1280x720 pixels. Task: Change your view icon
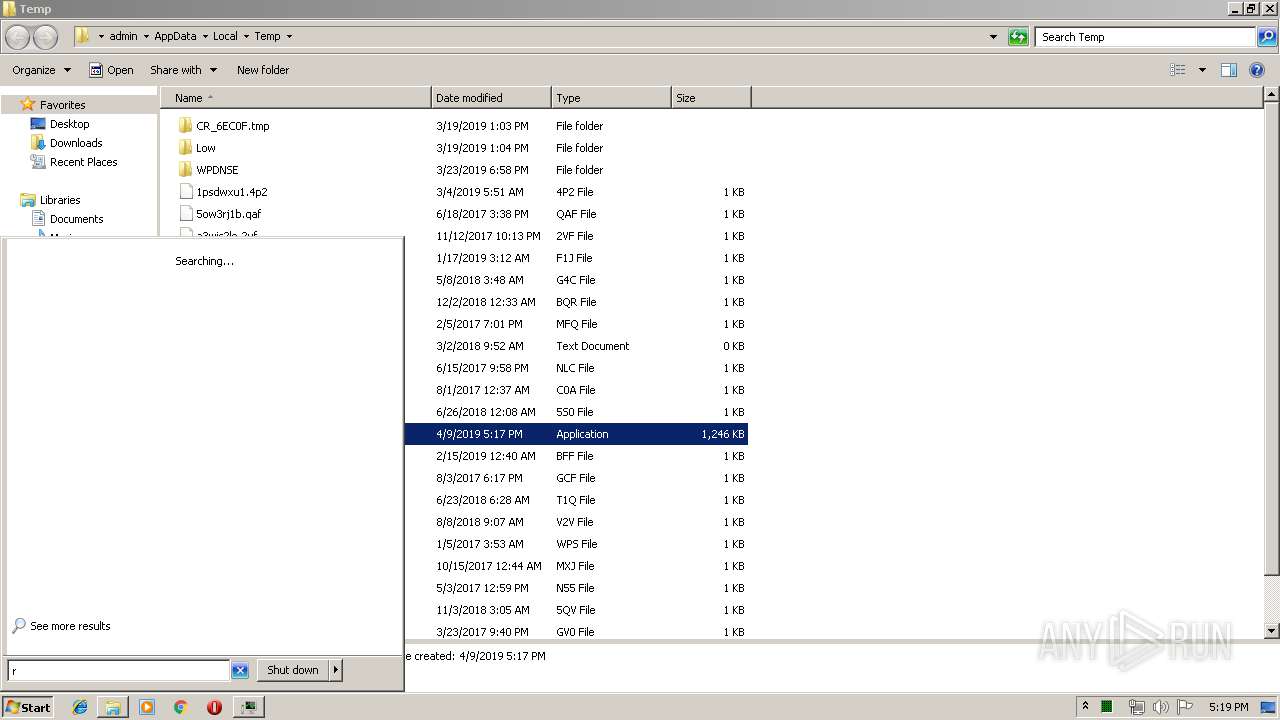click(1178, 70)
